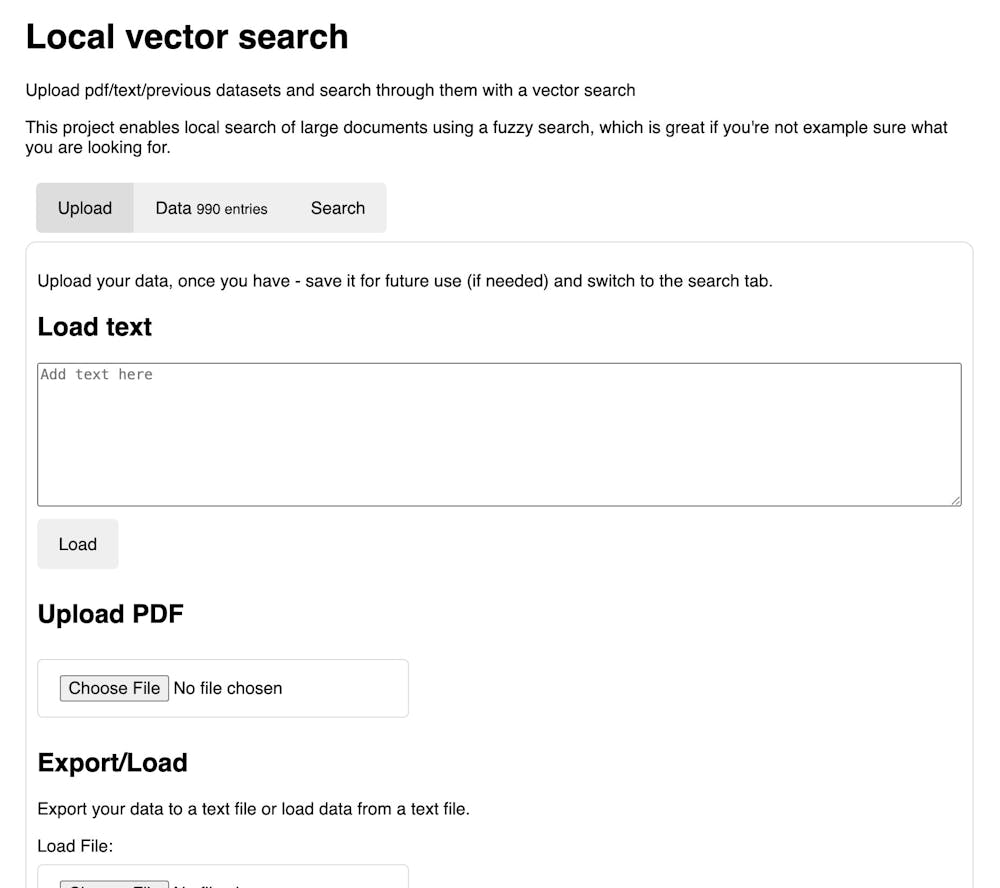
Task: Click the textarea resize handle corner
Action: coord(956,500)
